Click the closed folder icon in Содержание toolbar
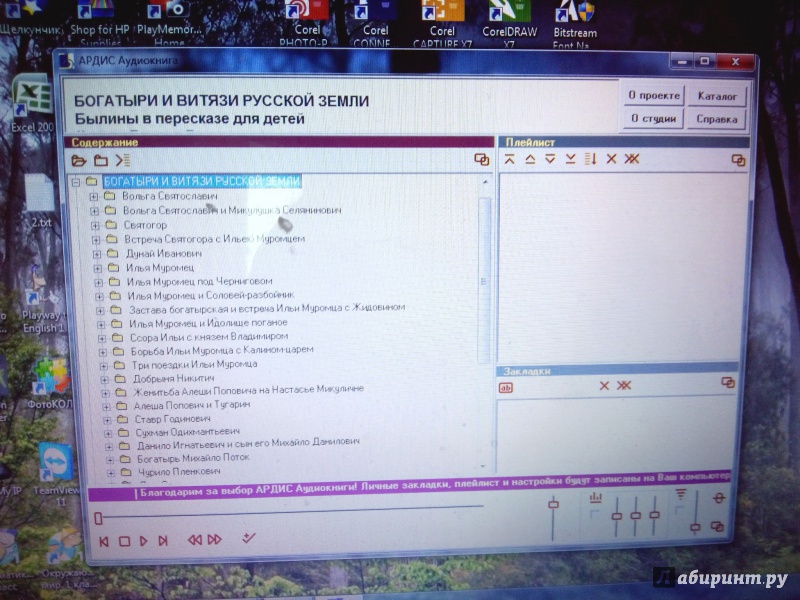Image resolution: width=800 pixels, height=600 pixels. coord(101,161)
